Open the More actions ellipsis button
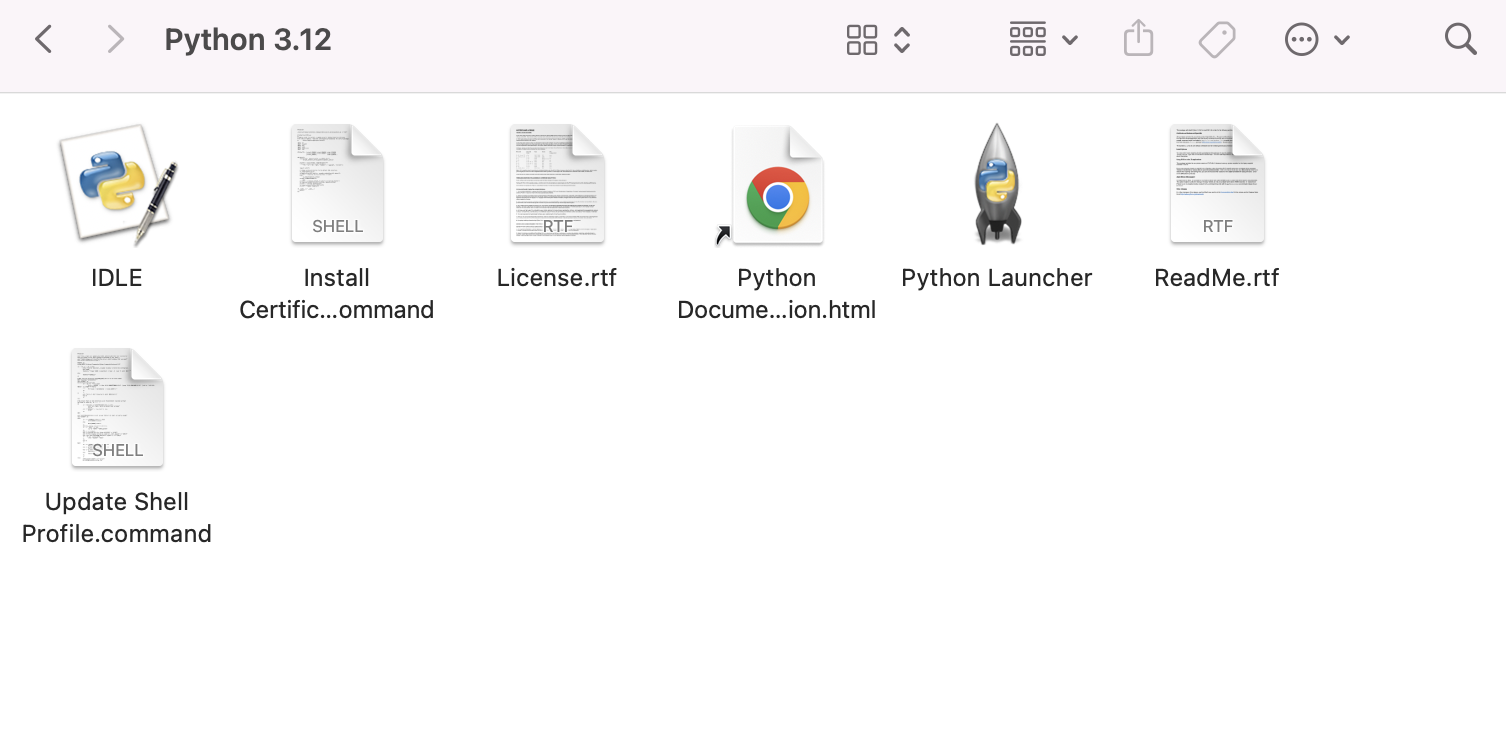This screenshot has width=1506, height=732. (x=1301, y=40)
